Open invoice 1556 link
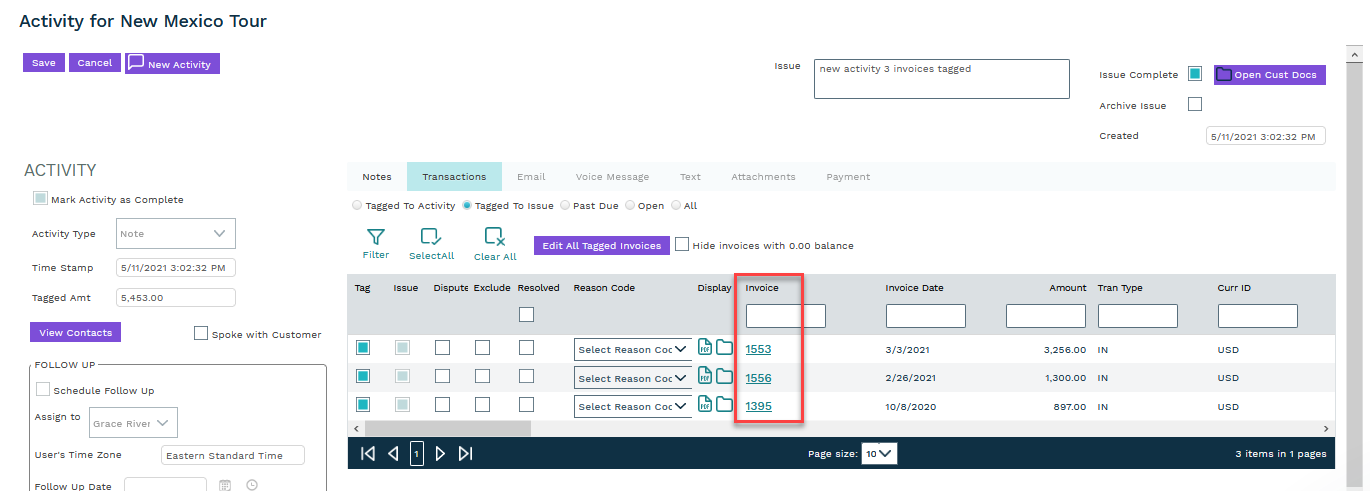Image resolution: width=1370 pixels, height=491 pixels. click(x=758, y=378)
